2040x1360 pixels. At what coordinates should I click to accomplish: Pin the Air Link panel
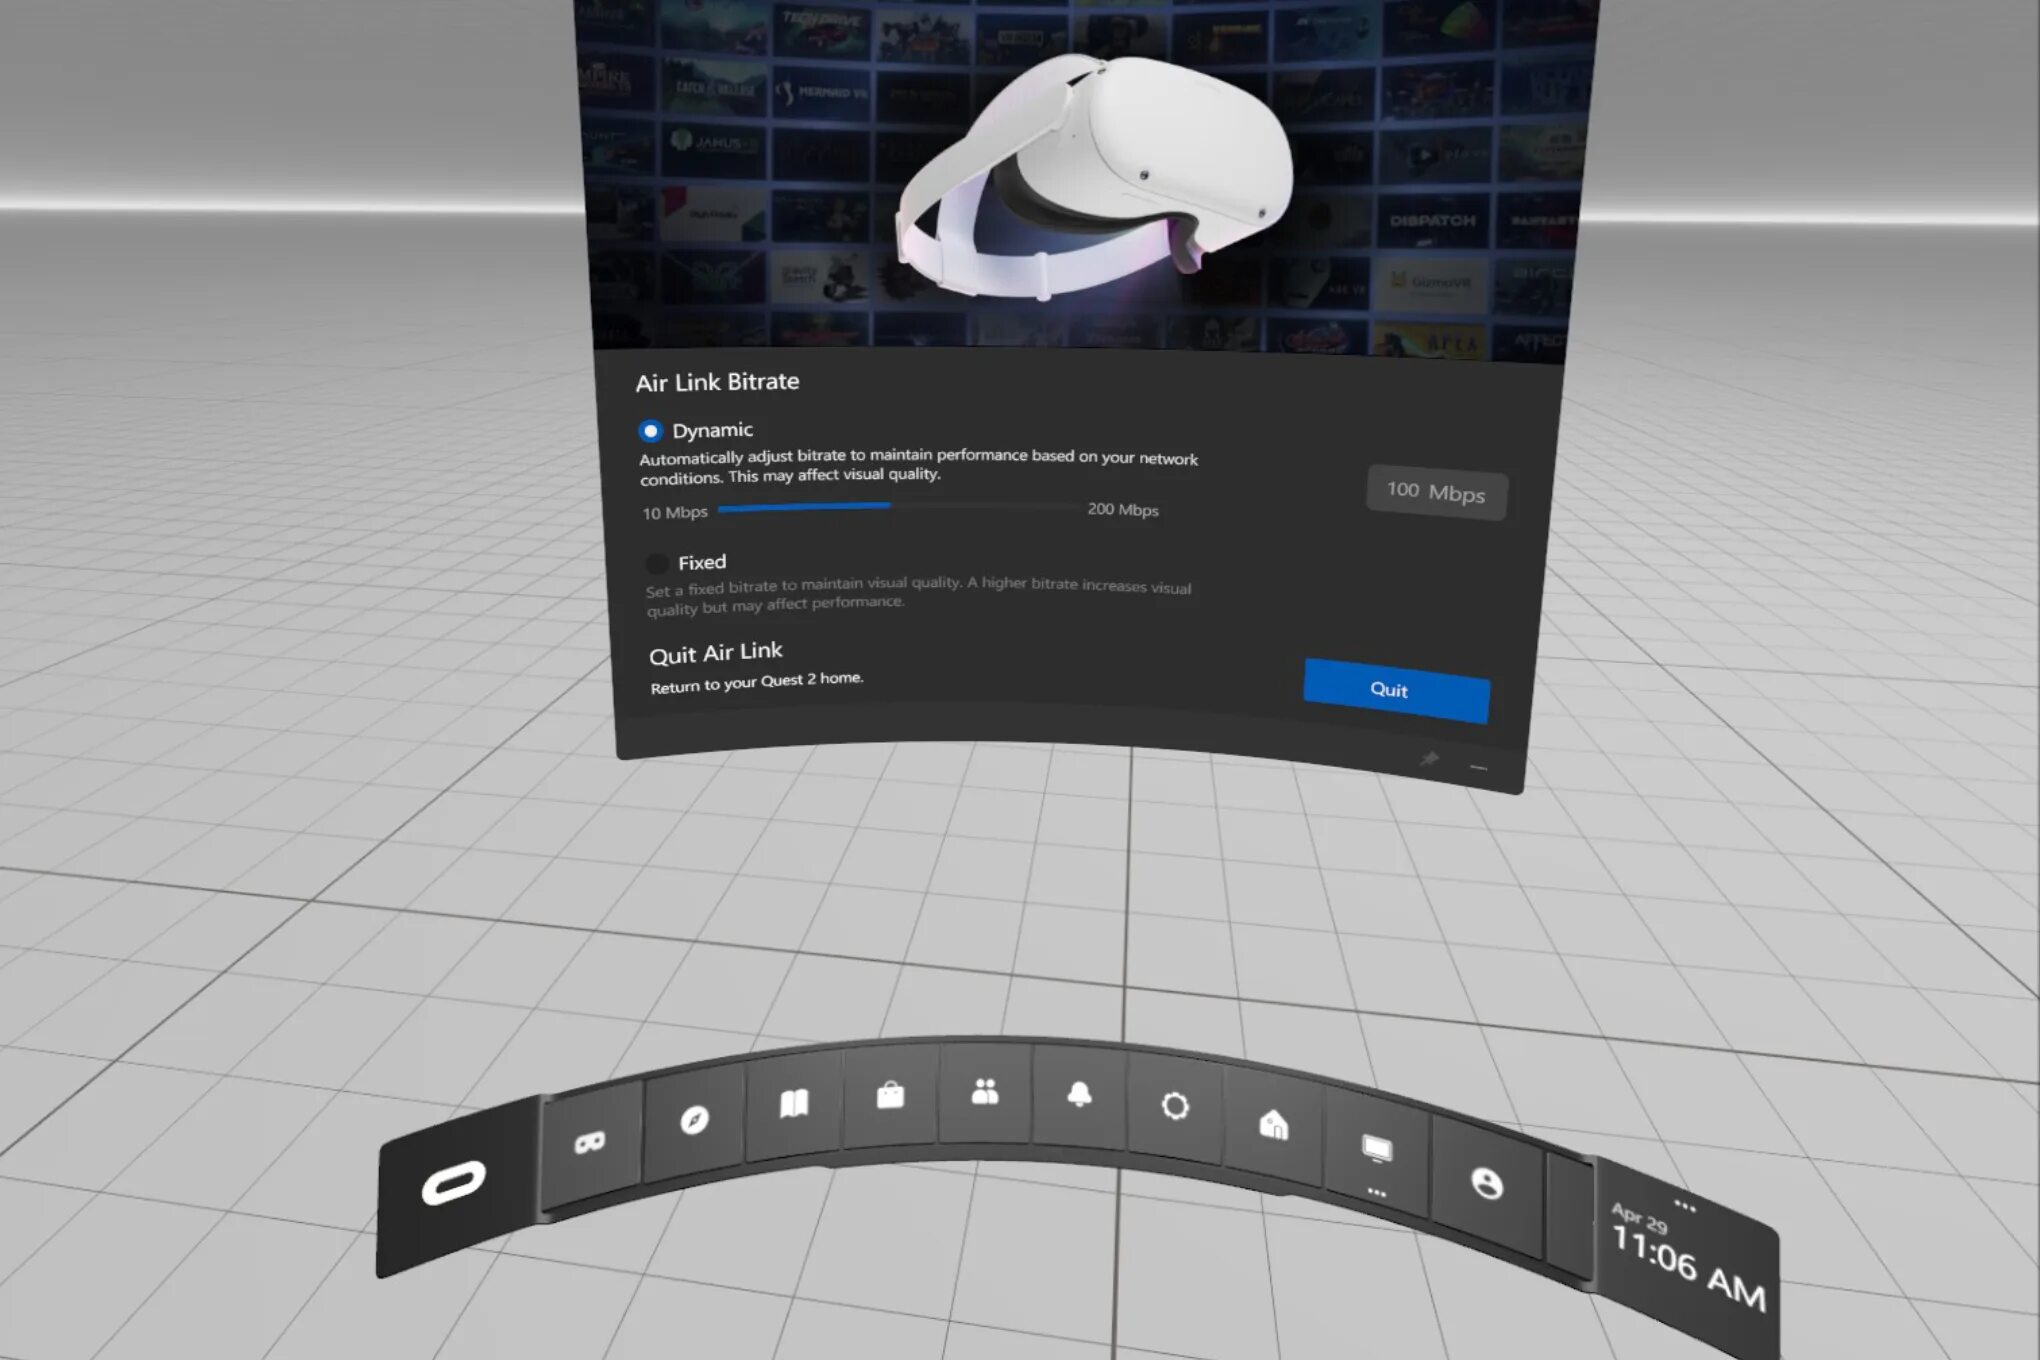coord(1429,759)
